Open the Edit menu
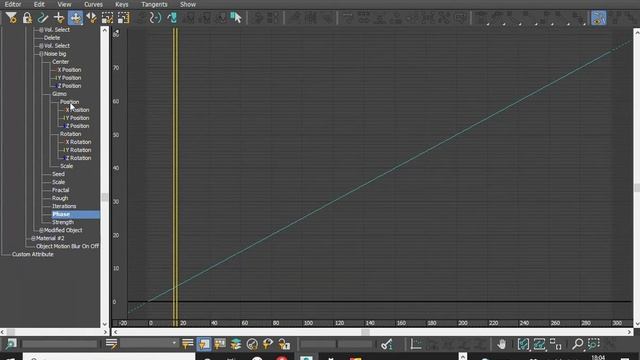Screen dimensions: 640x360 tap(39, 4)
